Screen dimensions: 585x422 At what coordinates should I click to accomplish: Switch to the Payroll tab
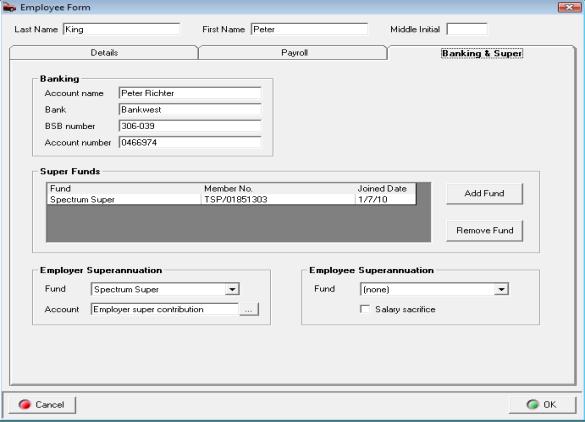(x=294, y=53)
